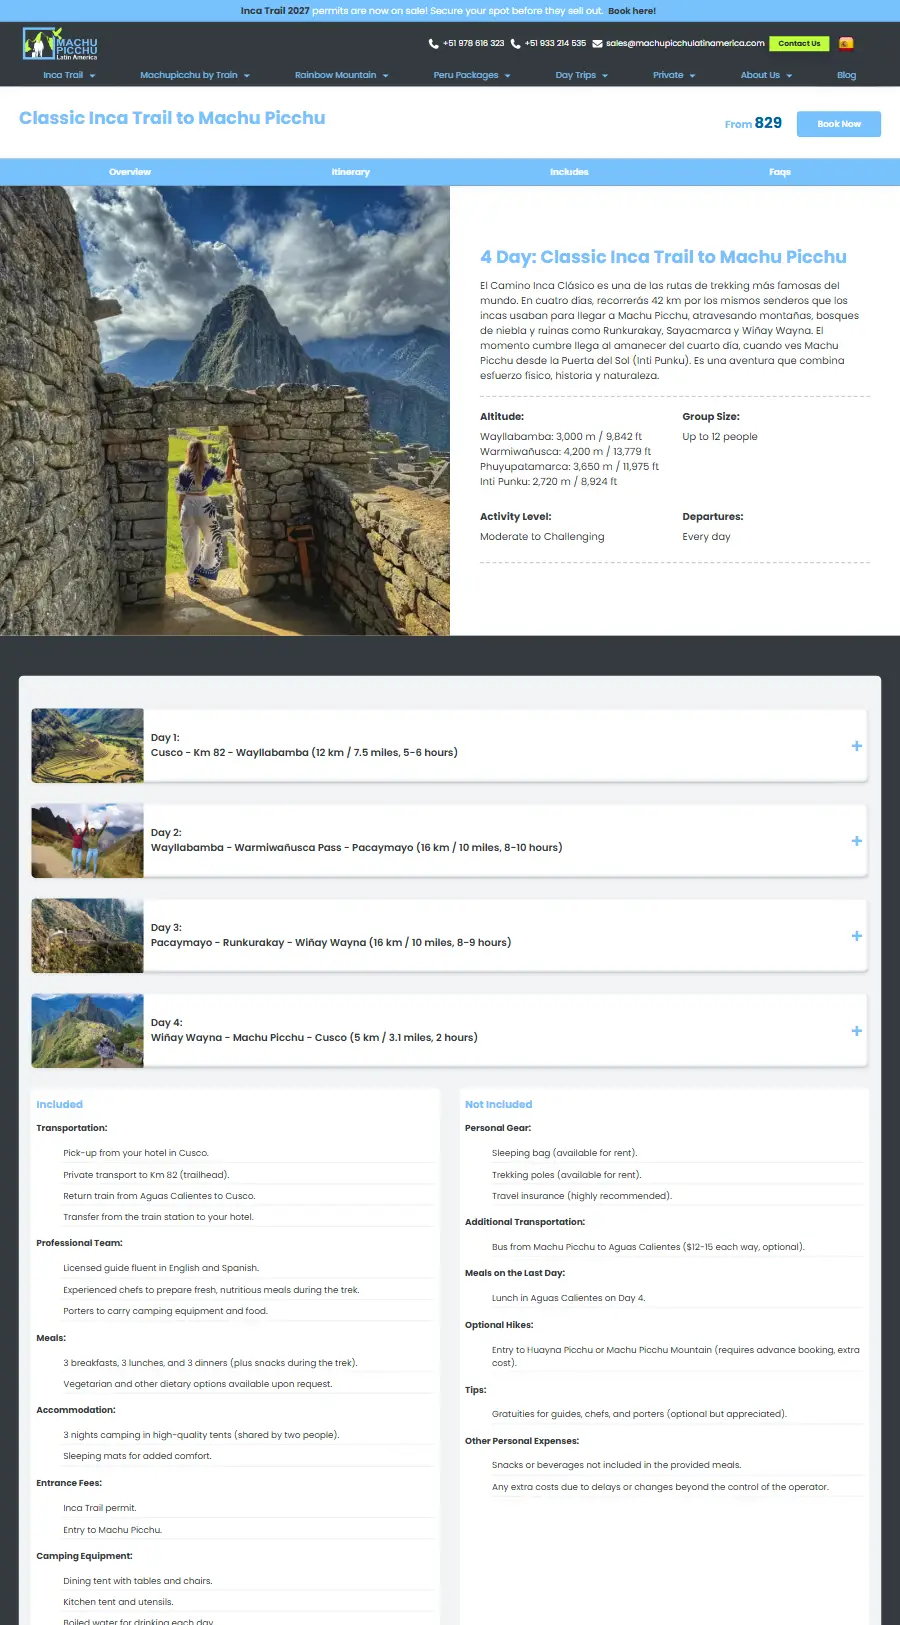Click the green Contact Us button
Screen dimensions: 900x1625
point(799,43)
